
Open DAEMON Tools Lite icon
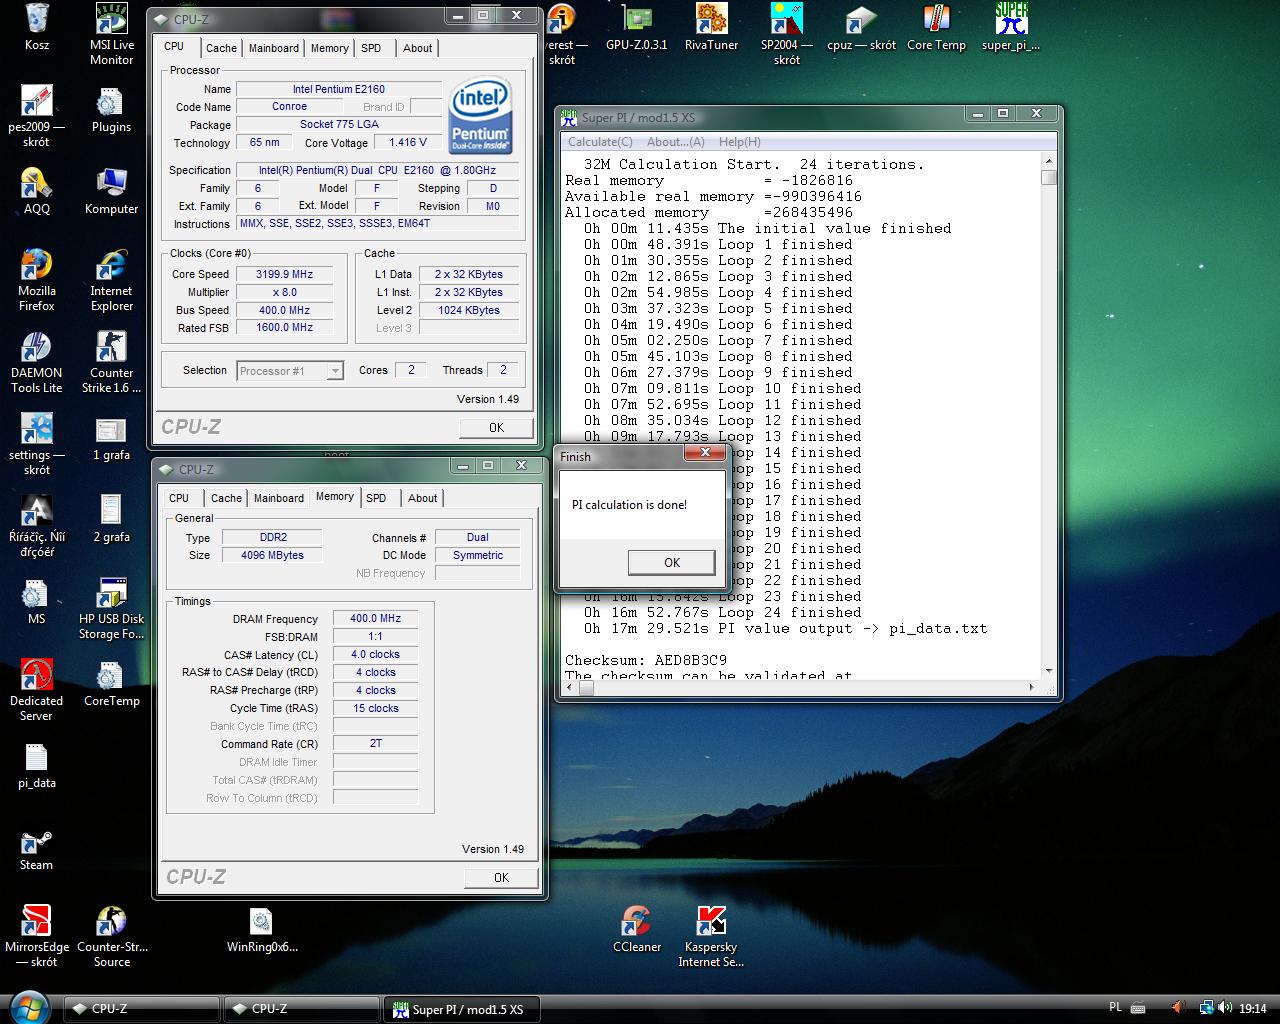[x=37, y=362]
